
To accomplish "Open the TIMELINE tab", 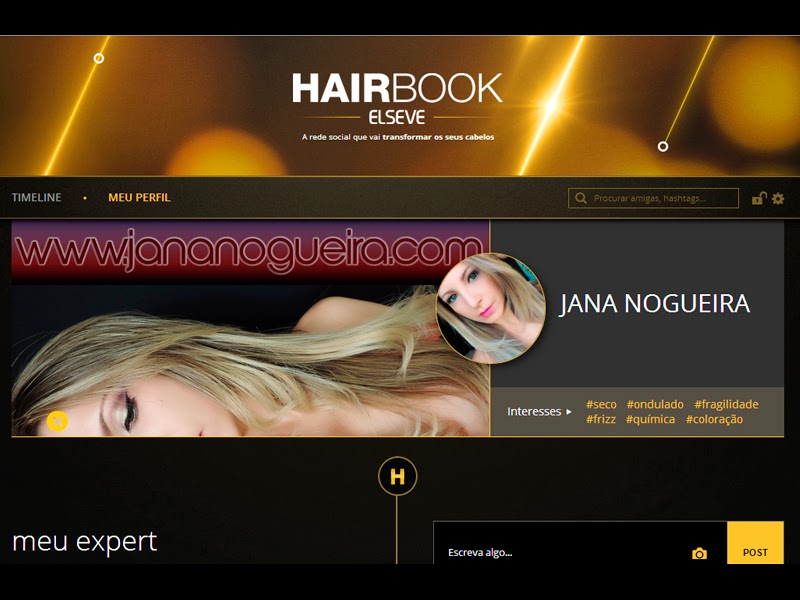I will click(36, 197).
